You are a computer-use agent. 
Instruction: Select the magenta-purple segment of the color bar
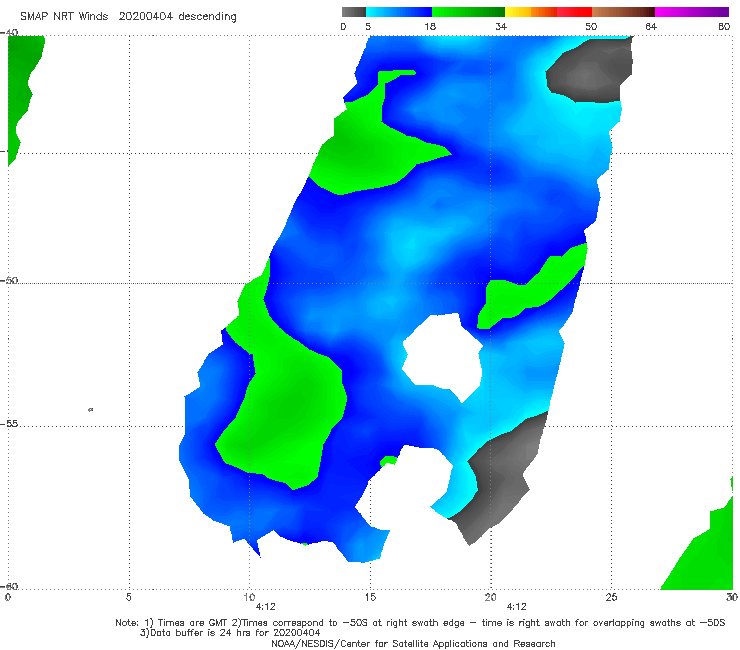click(692, 12)
